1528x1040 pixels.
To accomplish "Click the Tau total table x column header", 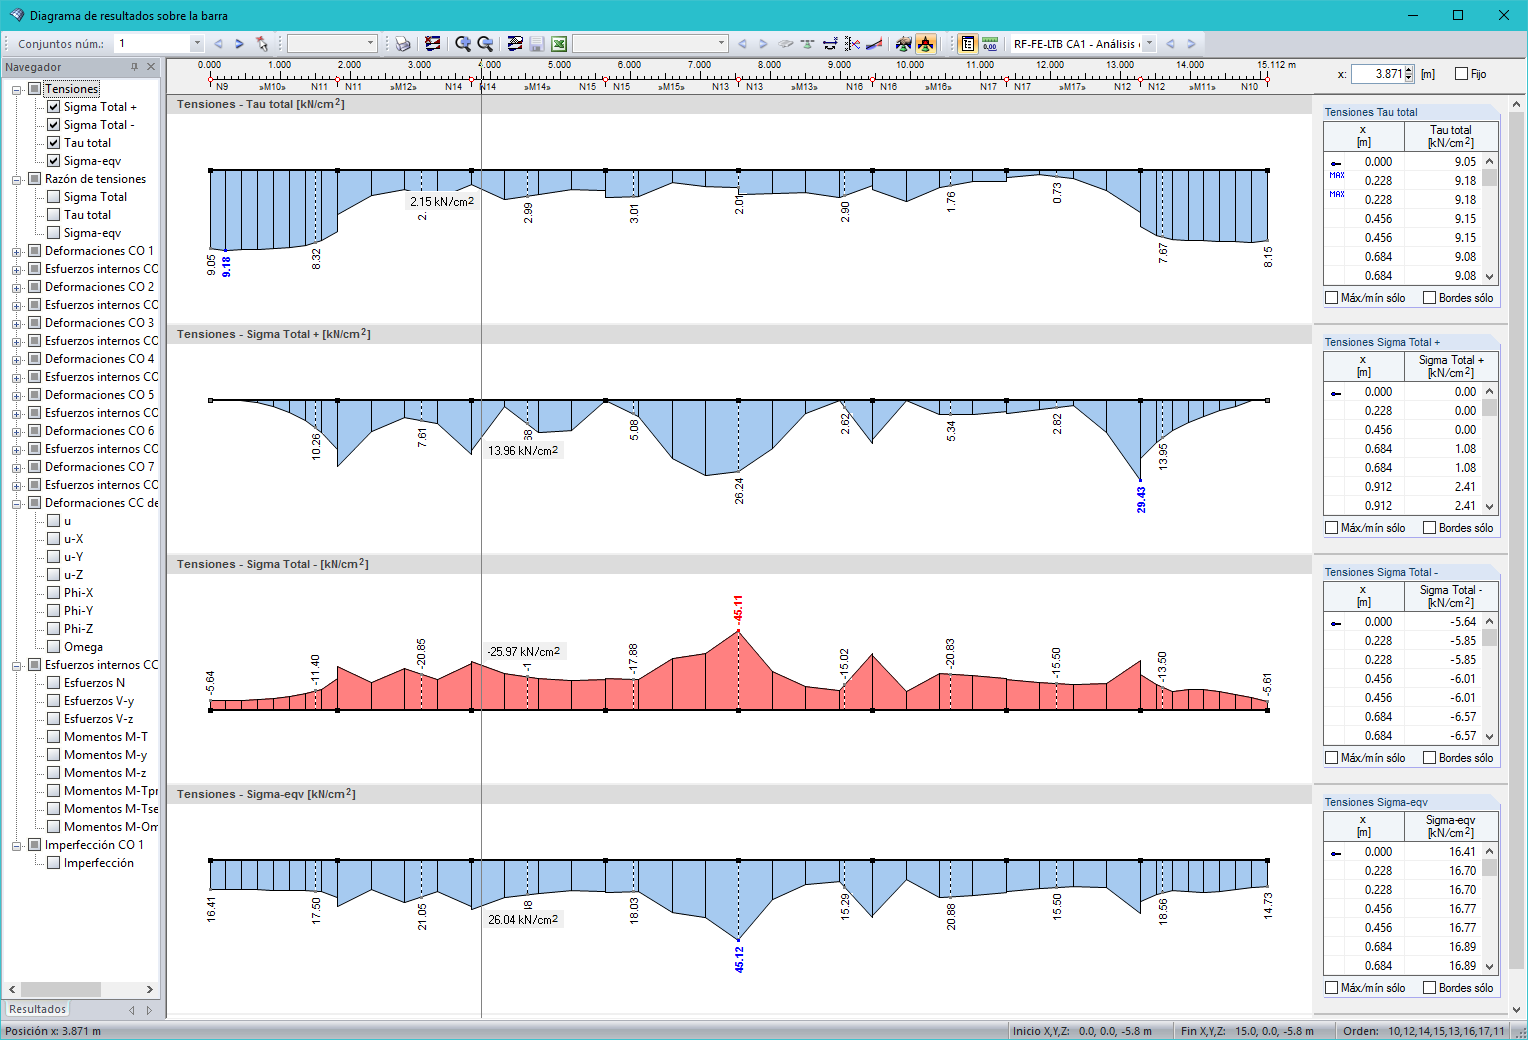I will coord(1363,136).
